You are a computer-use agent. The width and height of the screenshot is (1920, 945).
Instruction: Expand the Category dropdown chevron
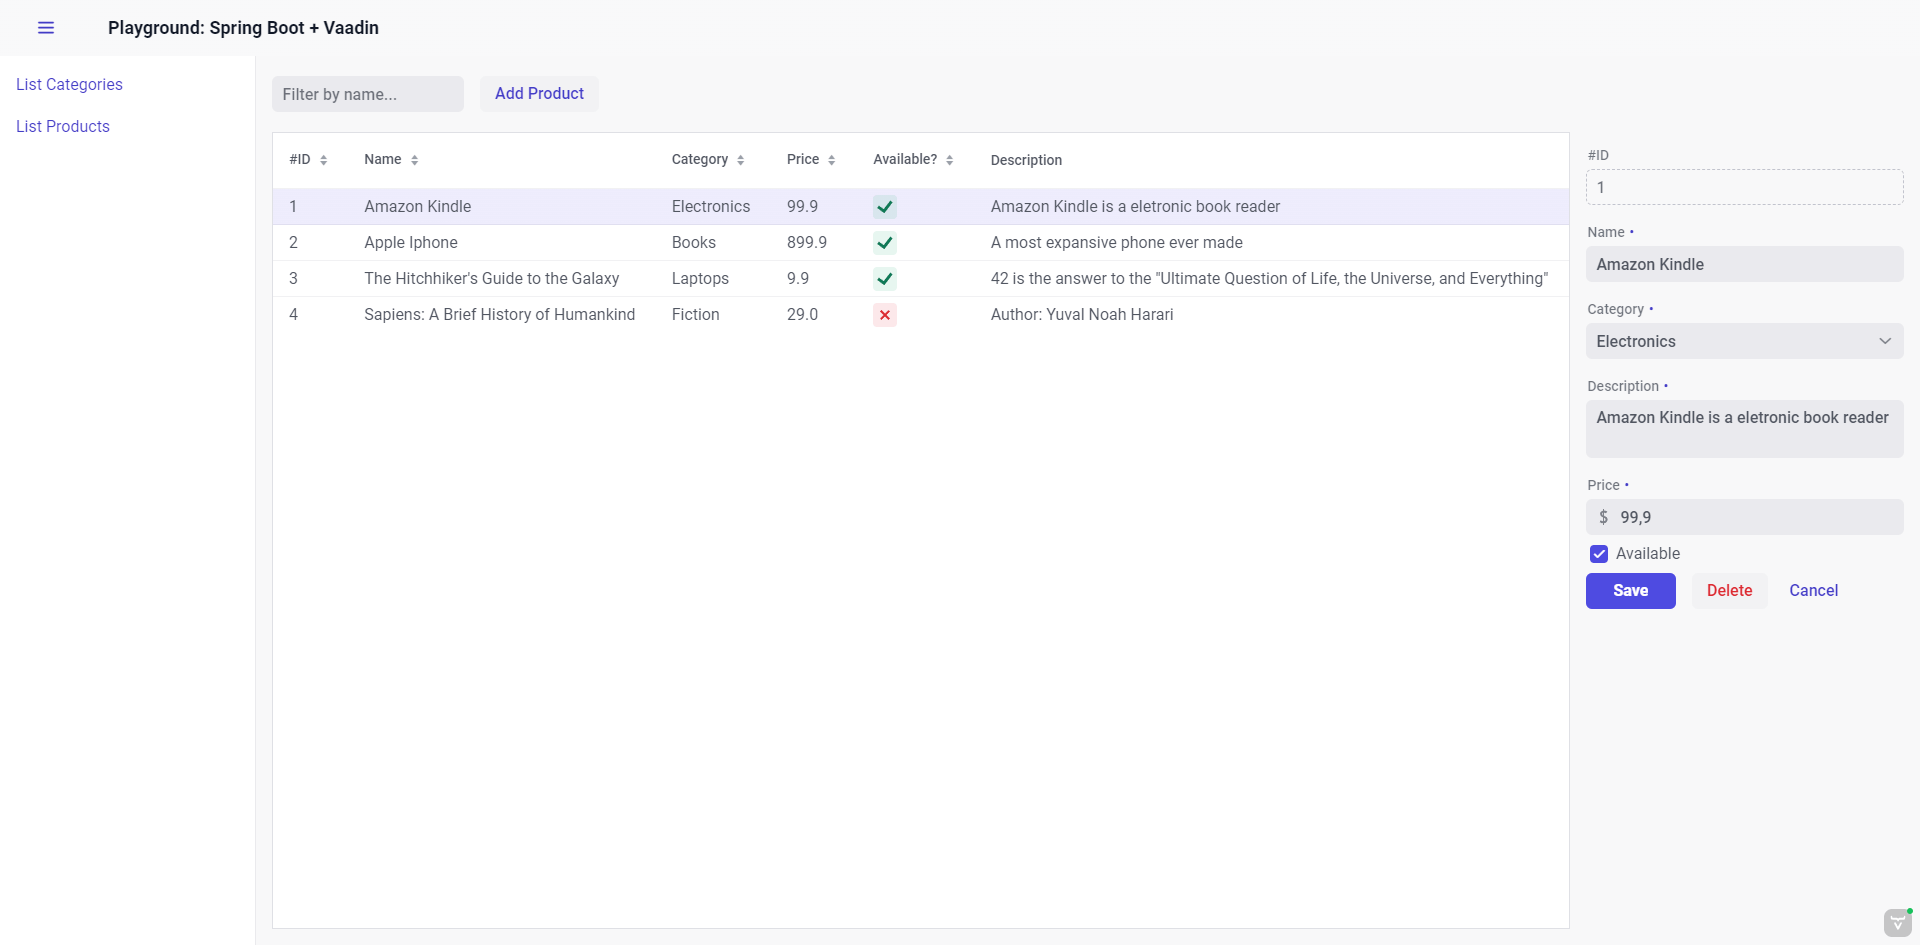1884,341
